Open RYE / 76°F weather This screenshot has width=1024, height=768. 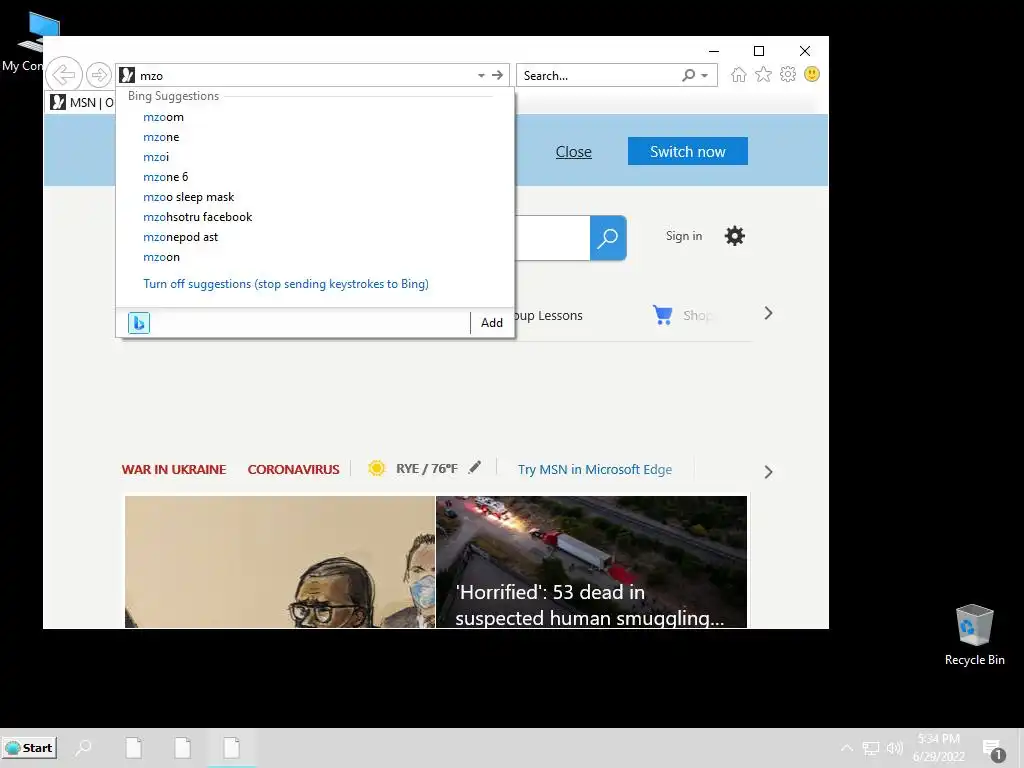pyautogui.click(x=426, y=469)
